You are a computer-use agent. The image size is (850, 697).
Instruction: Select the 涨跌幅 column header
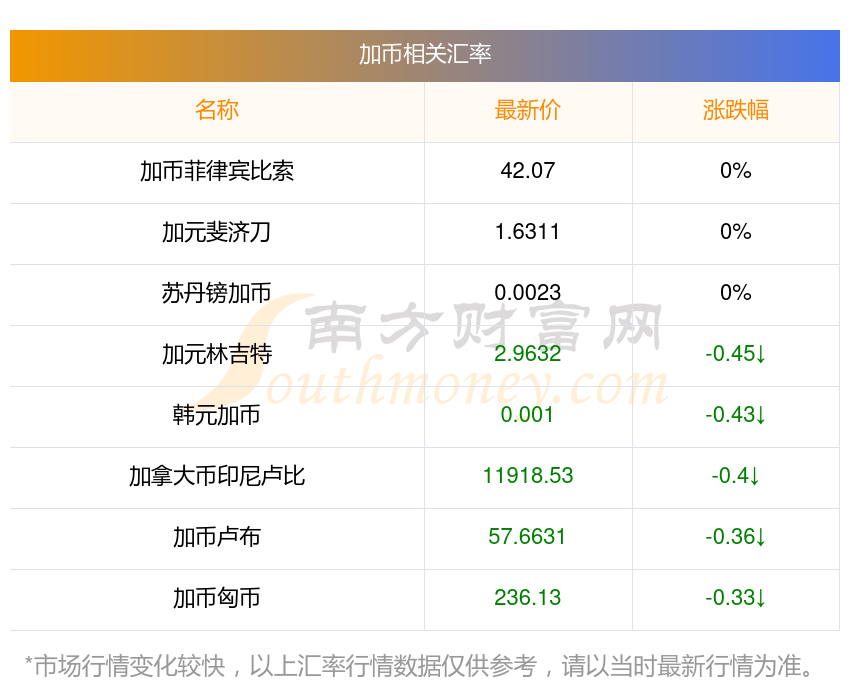(736, 110)
